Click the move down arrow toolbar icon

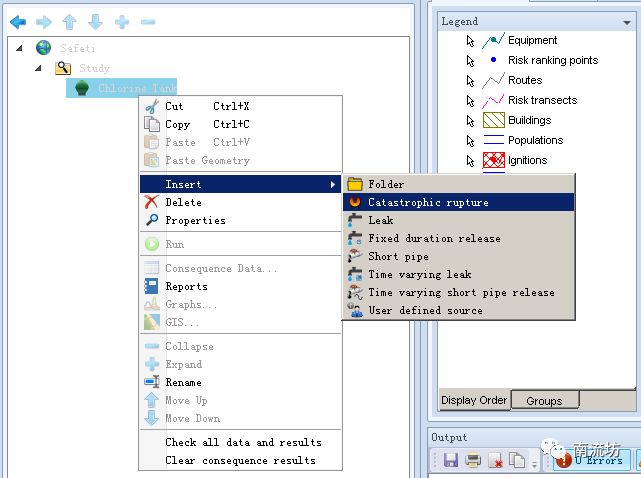[x=95, y=22]
